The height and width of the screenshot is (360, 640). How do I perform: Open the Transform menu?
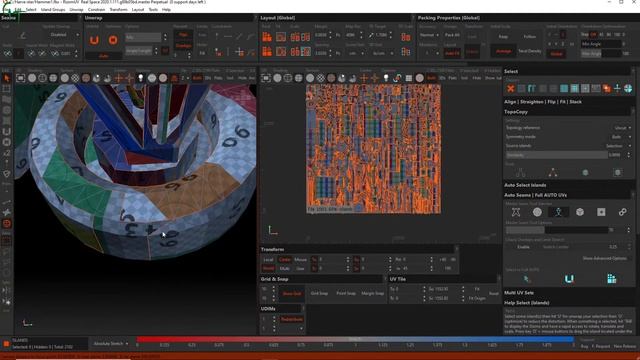[x=118, y=9]
